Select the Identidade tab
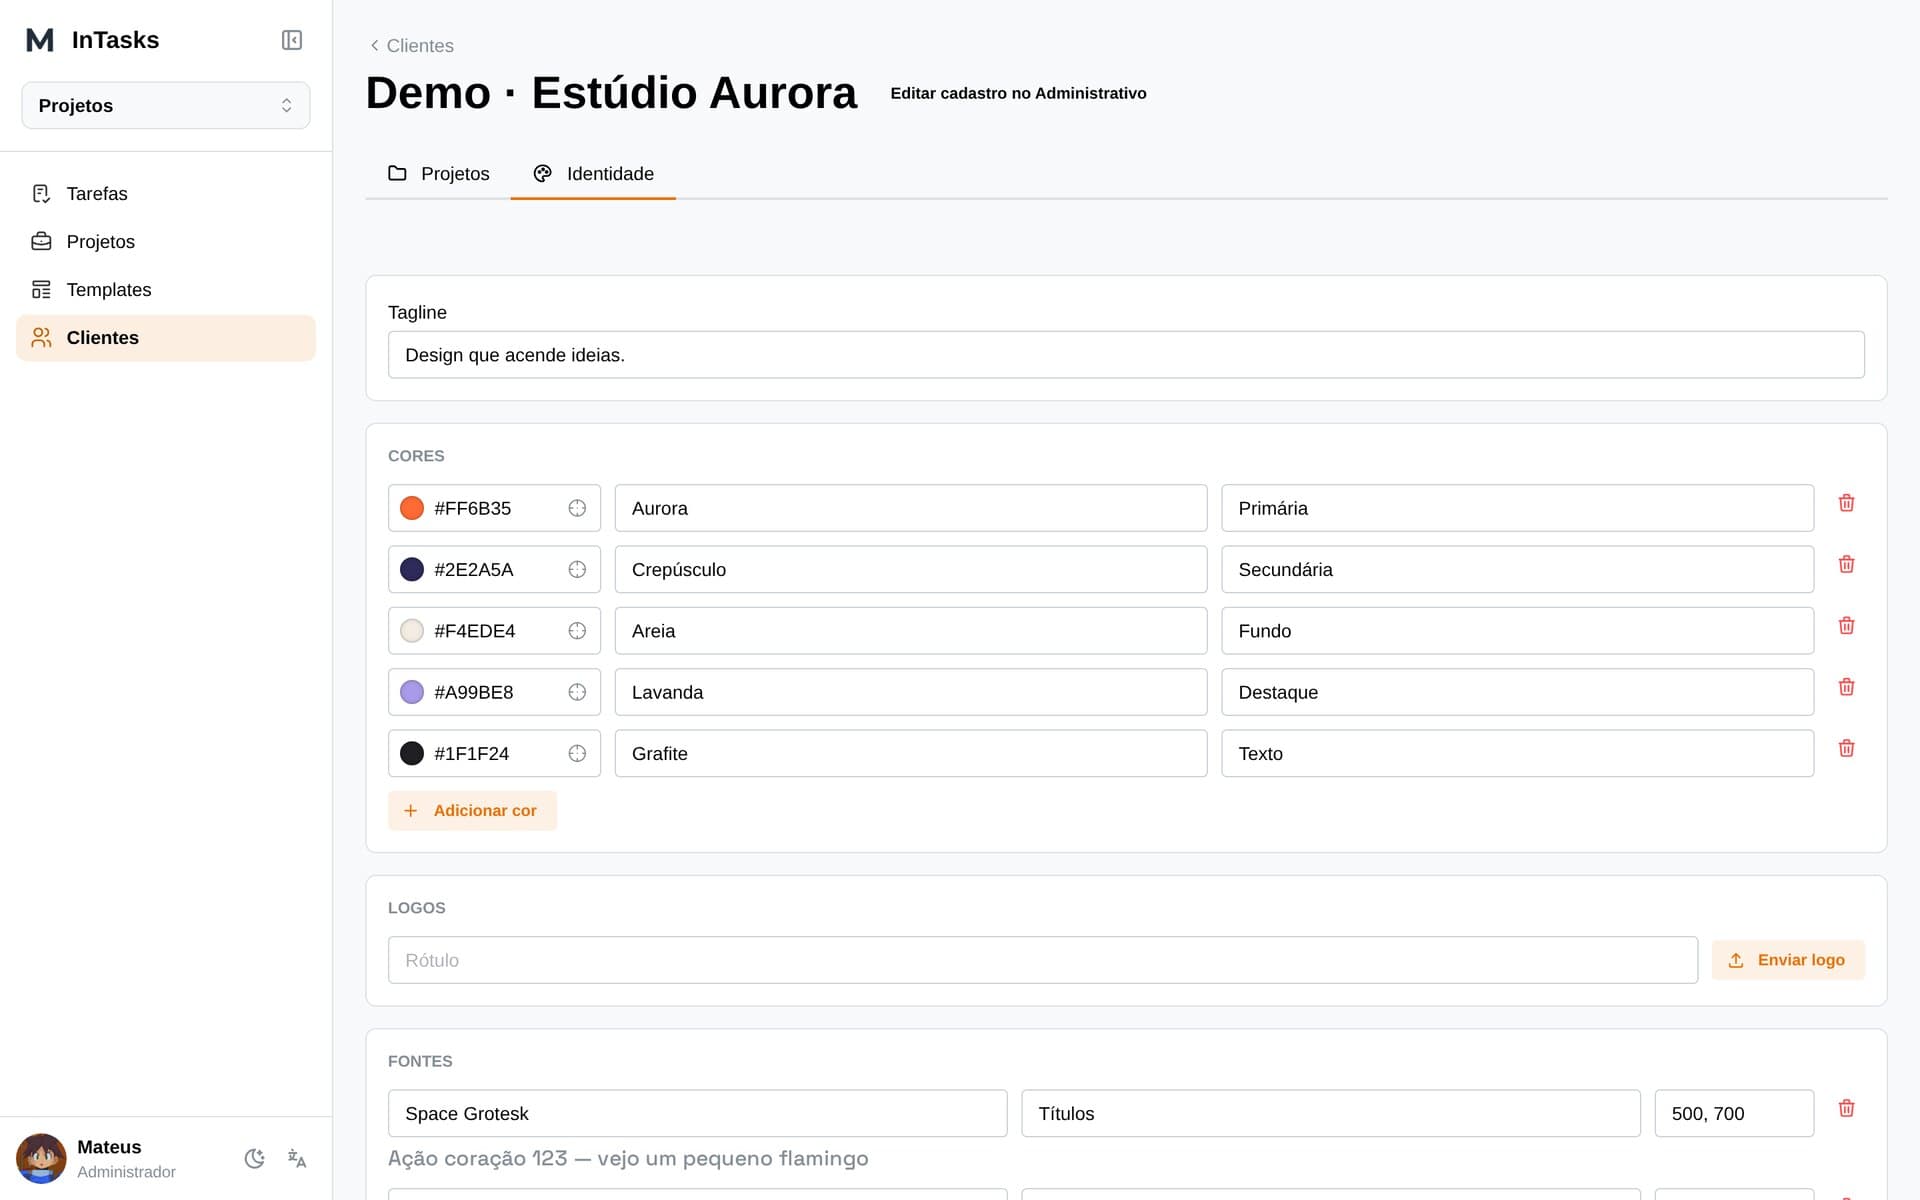 593,174
